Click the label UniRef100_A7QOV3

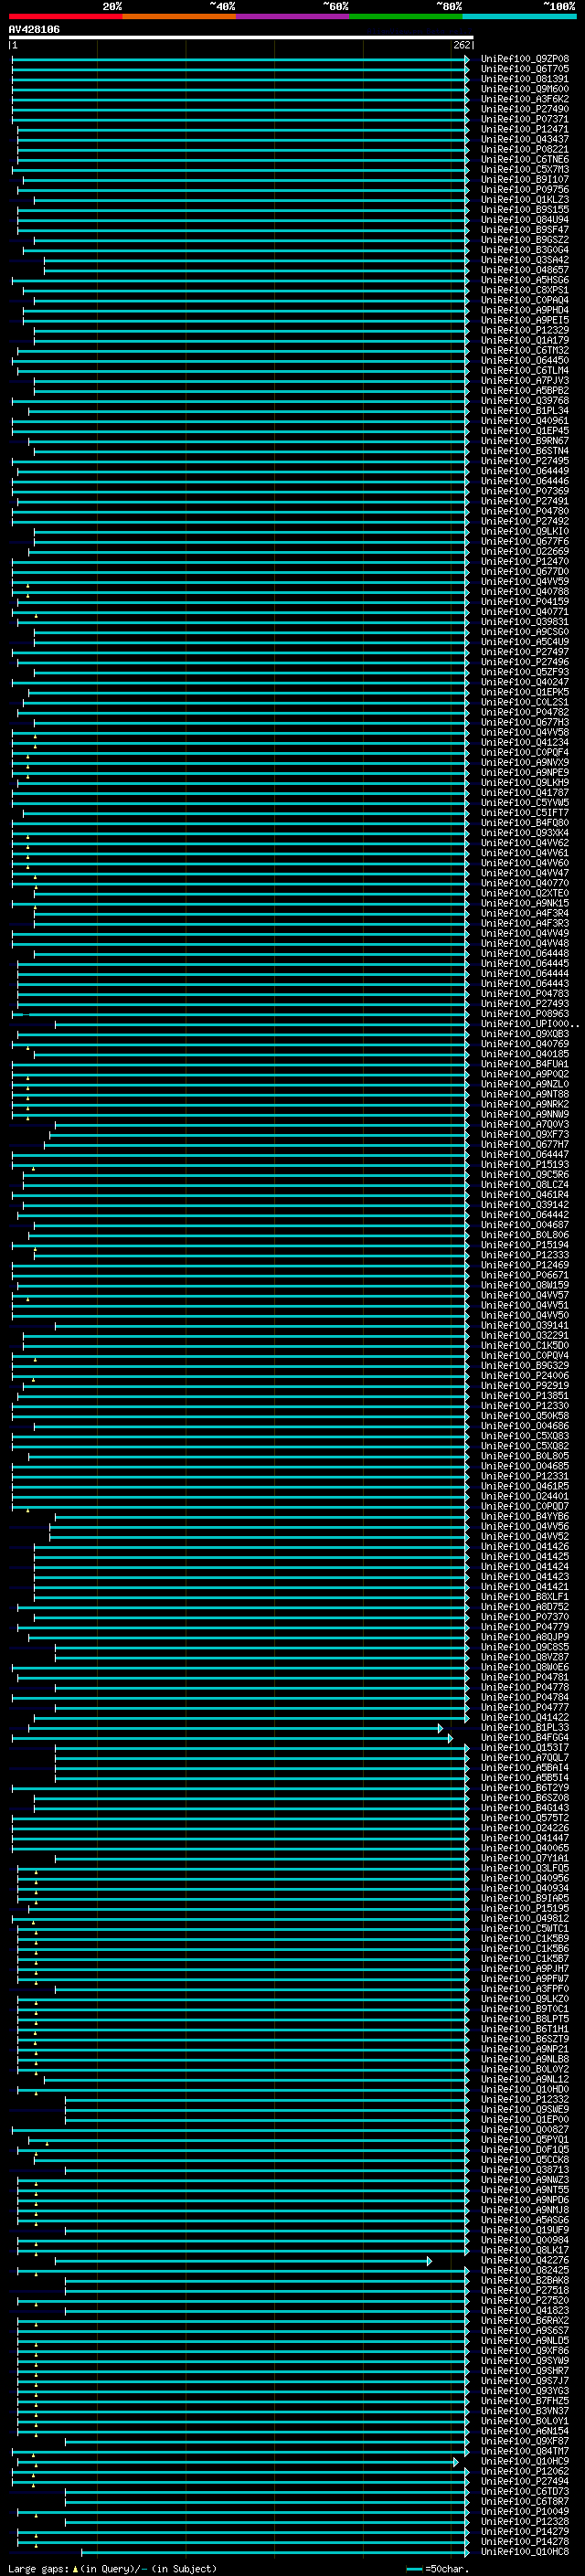click(525, 1125)
